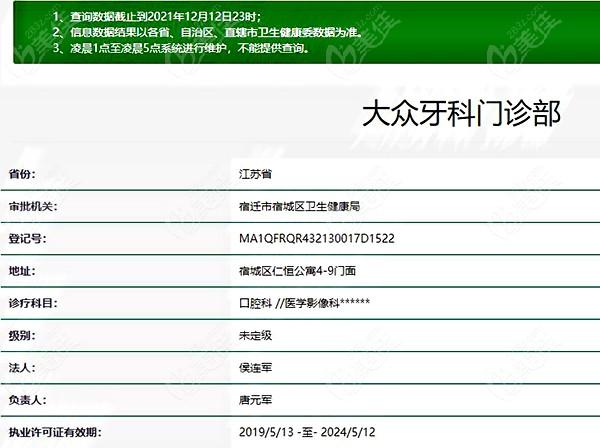Click the 审批机关 label
This screenshot has height=448, width=600.
coord(33,207)
